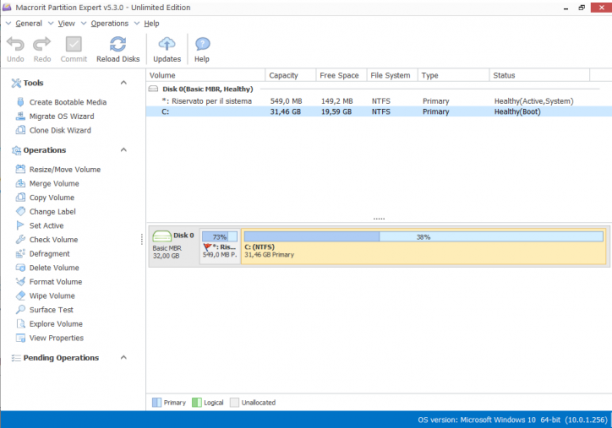
Task: Click the Format Volume icon
Action: click(x=20, y=281)
